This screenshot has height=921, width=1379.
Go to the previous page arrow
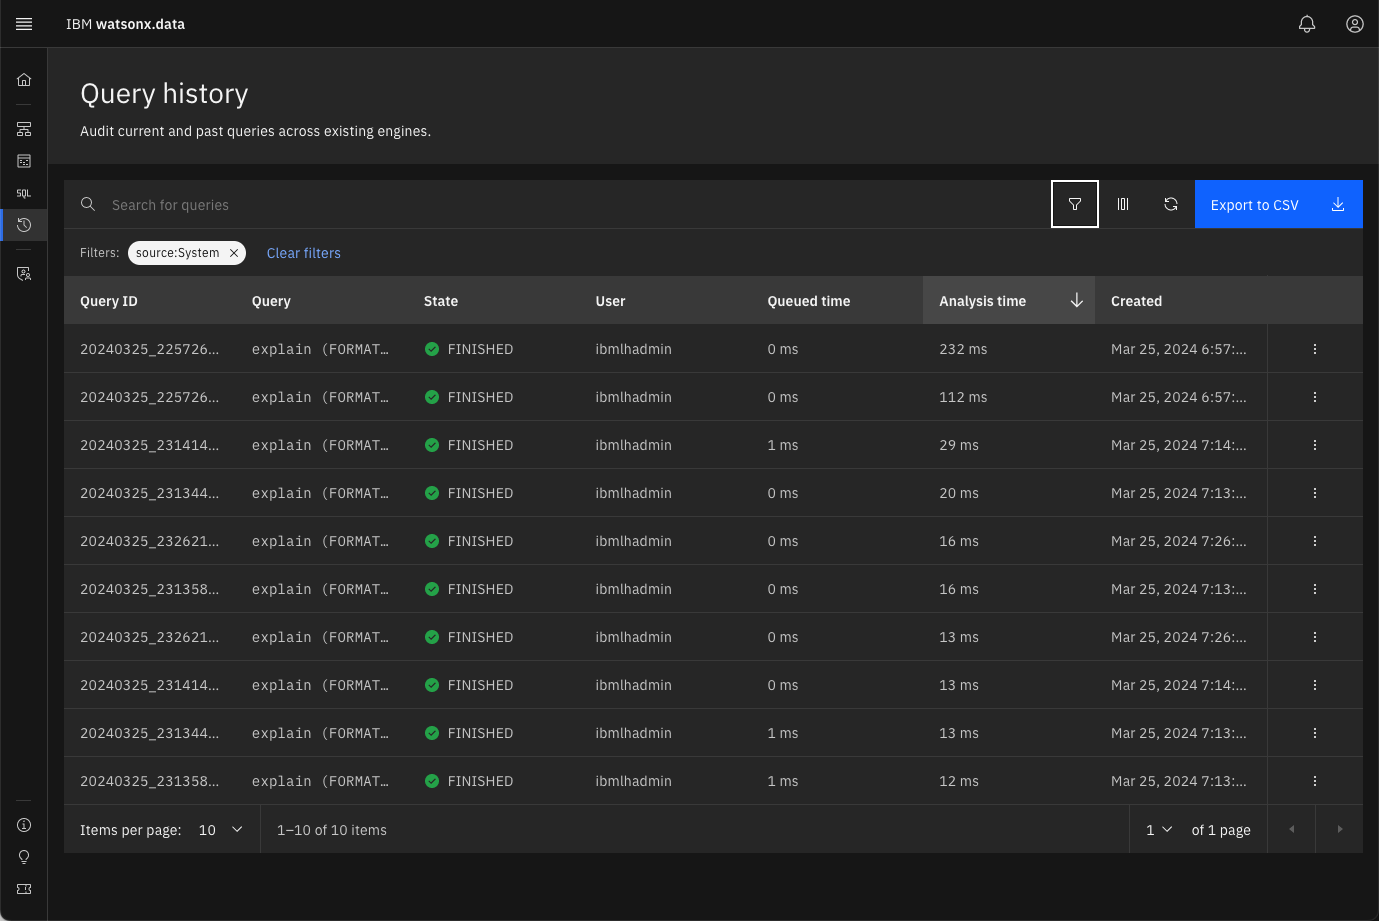tap(1292, 829)
